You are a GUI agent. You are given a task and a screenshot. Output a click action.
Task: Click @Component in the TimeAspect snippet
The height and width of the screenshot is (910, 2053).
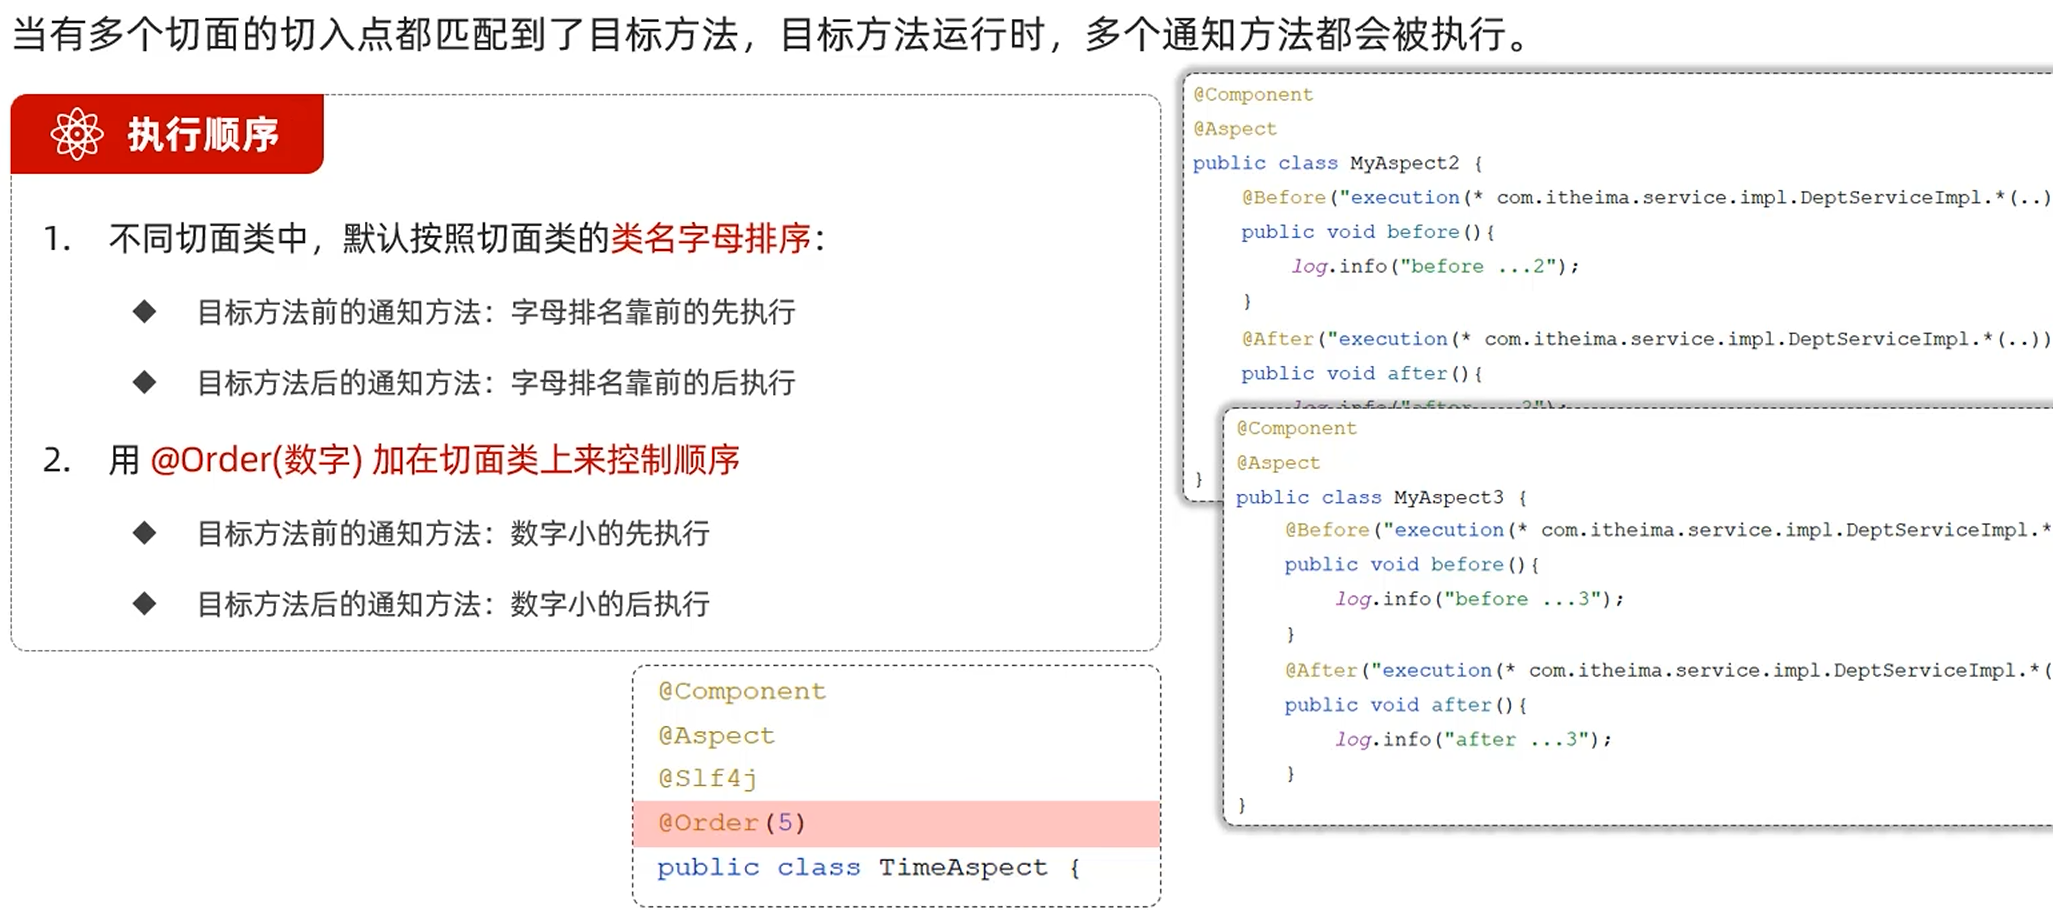[742, 692]
